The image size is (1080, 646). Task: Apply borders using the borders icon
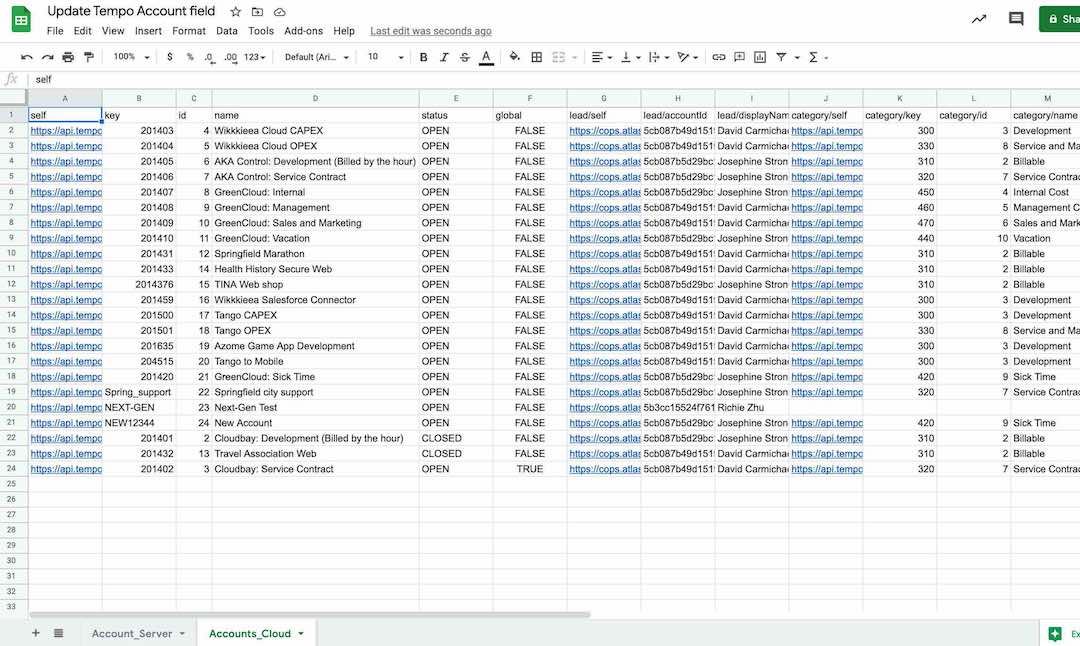pos(536,57)
